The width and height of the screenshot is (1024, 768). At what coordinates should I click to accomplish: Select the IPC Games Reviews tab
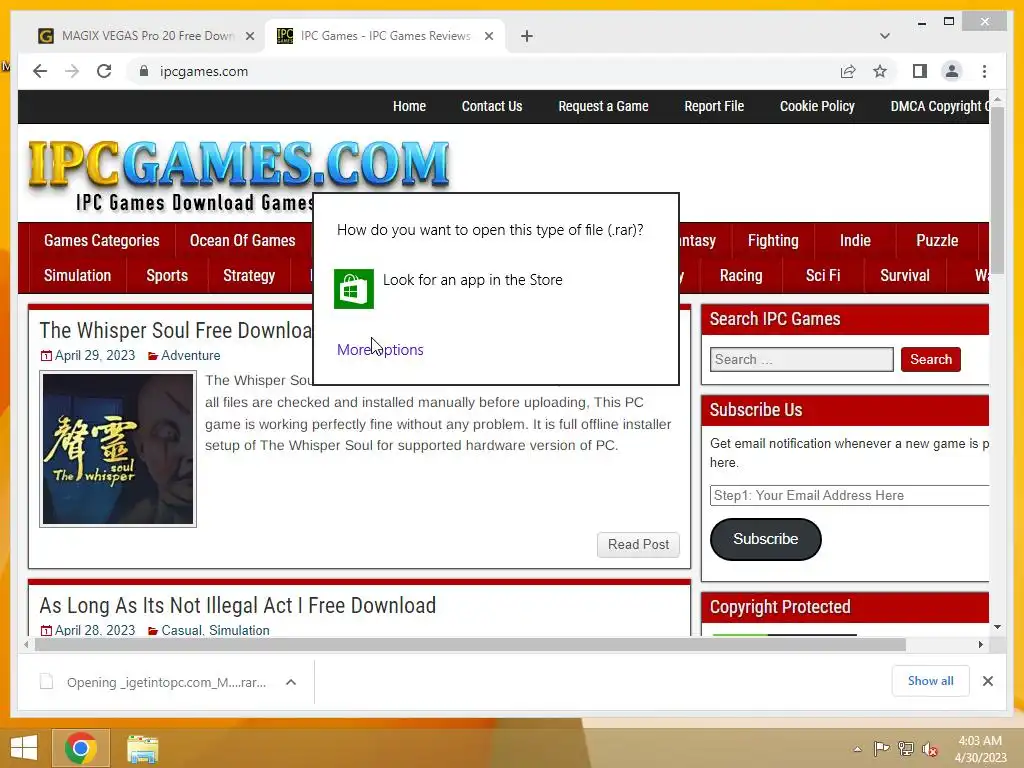pyautogui.click(x=385, y=36)
